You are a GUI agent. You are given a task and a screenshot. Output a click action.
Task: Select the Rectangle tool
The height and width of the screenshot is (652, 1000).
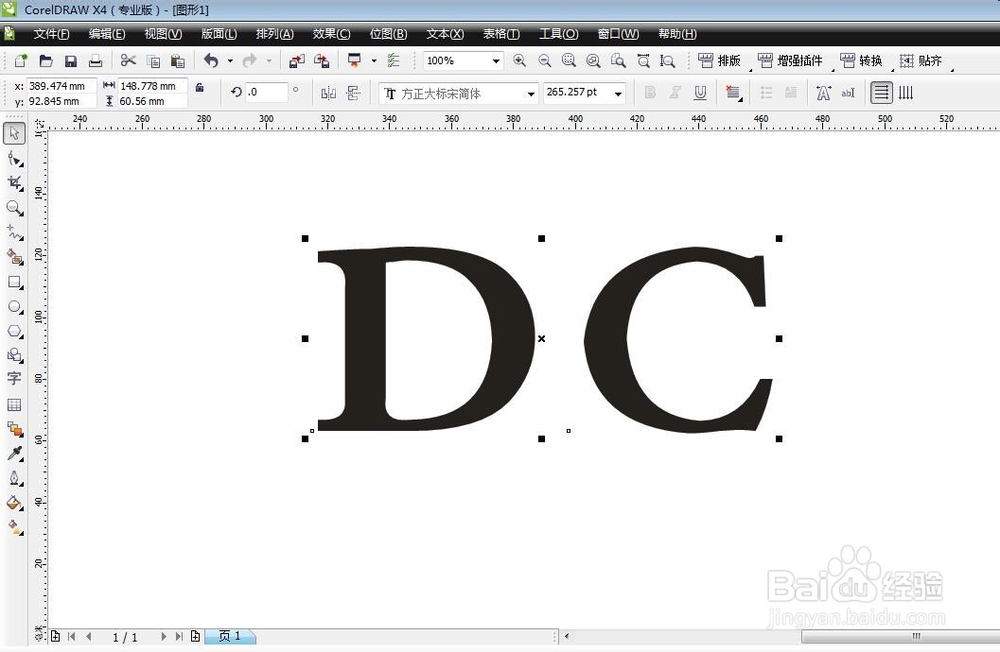pos(15,283)
